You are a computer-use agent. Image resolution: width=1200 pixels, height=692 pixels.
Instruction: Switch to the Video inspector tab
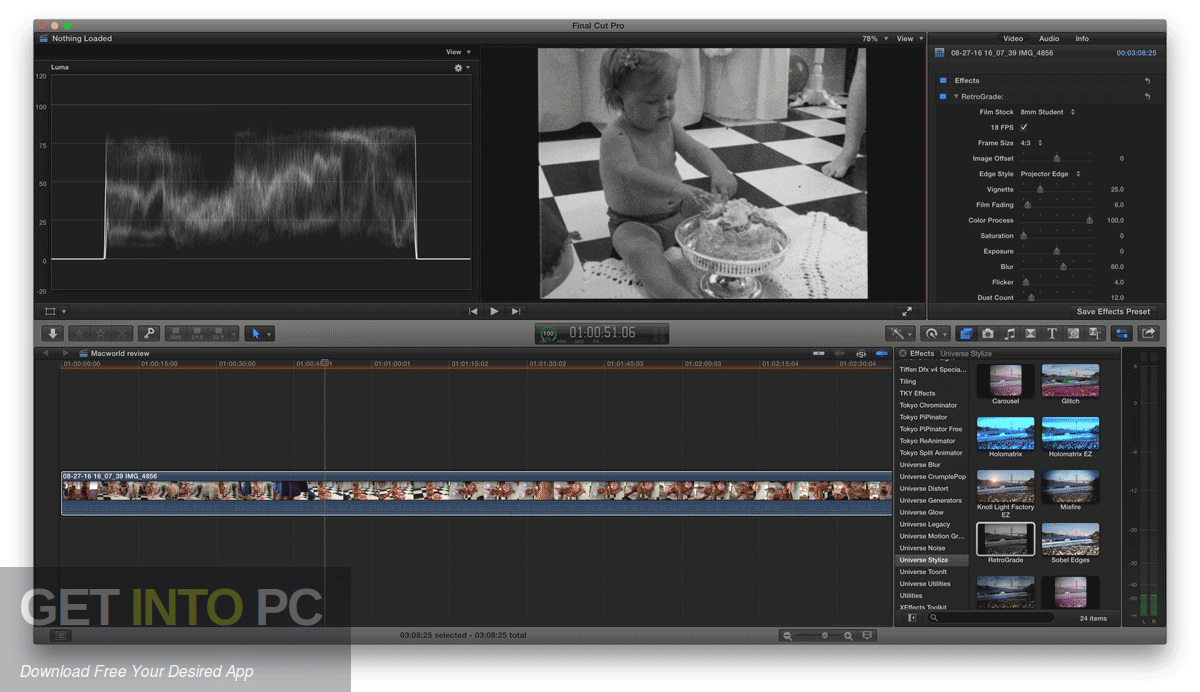pos(1013,39)
